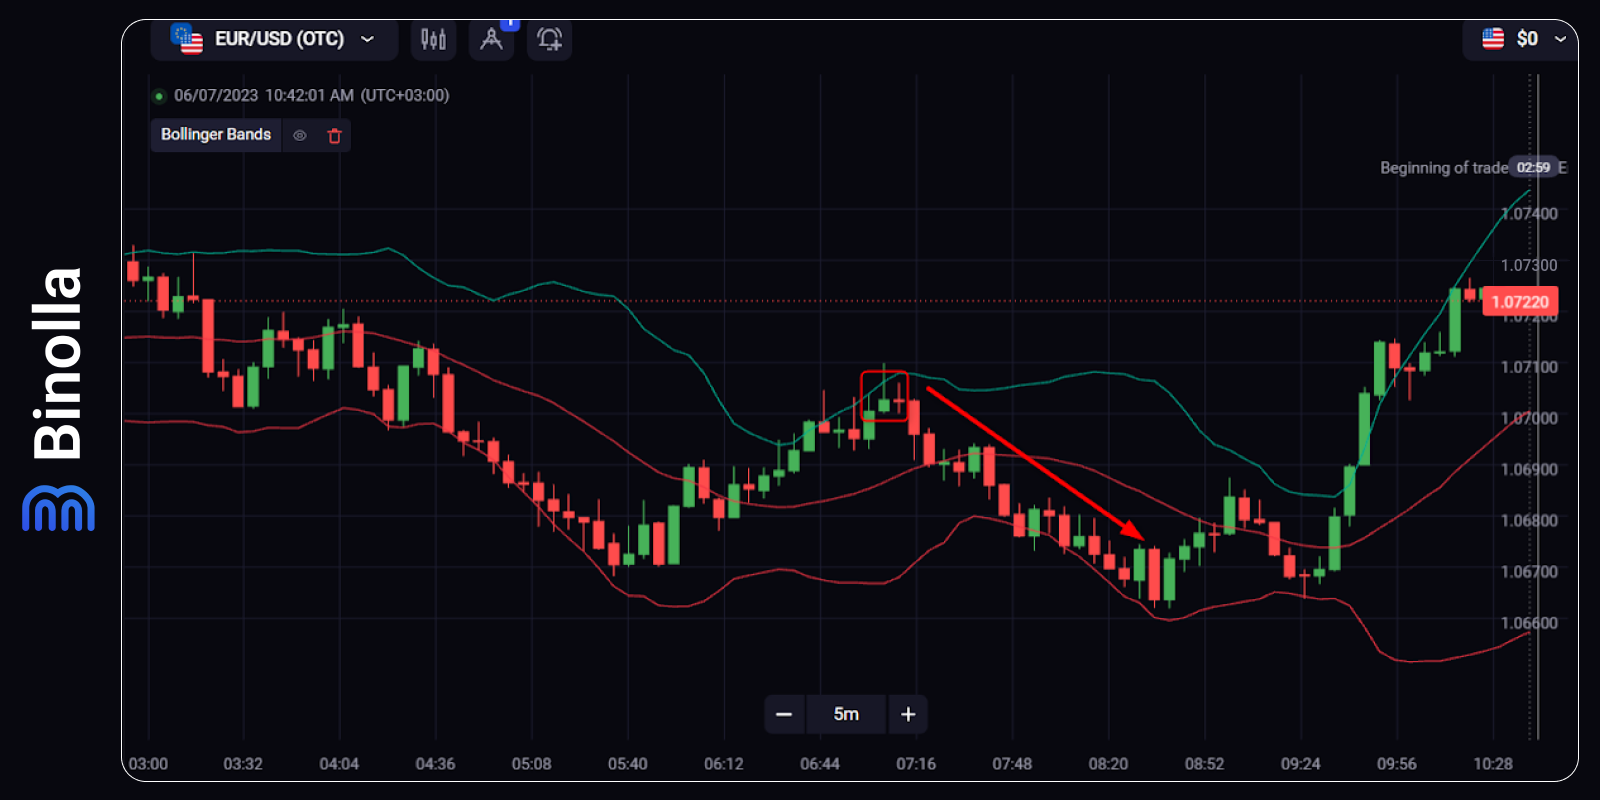Click the US flag currency icon
The image size is (1600, 800).
tap(1493, 38)
